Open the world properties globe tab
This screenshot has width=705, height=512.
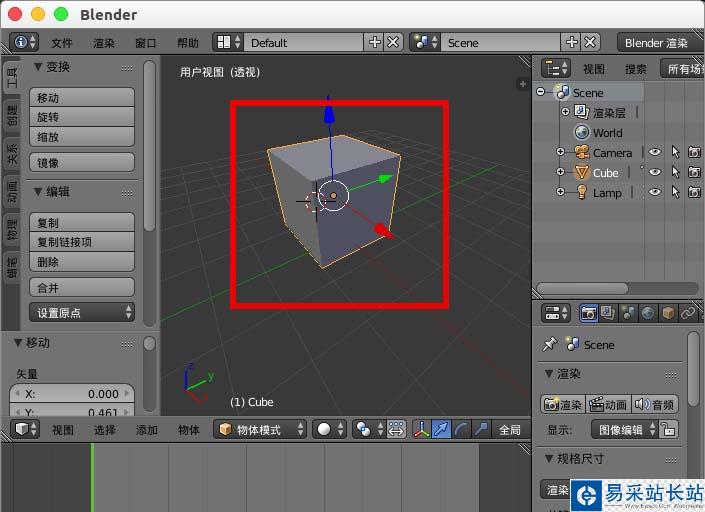[647, 313]
